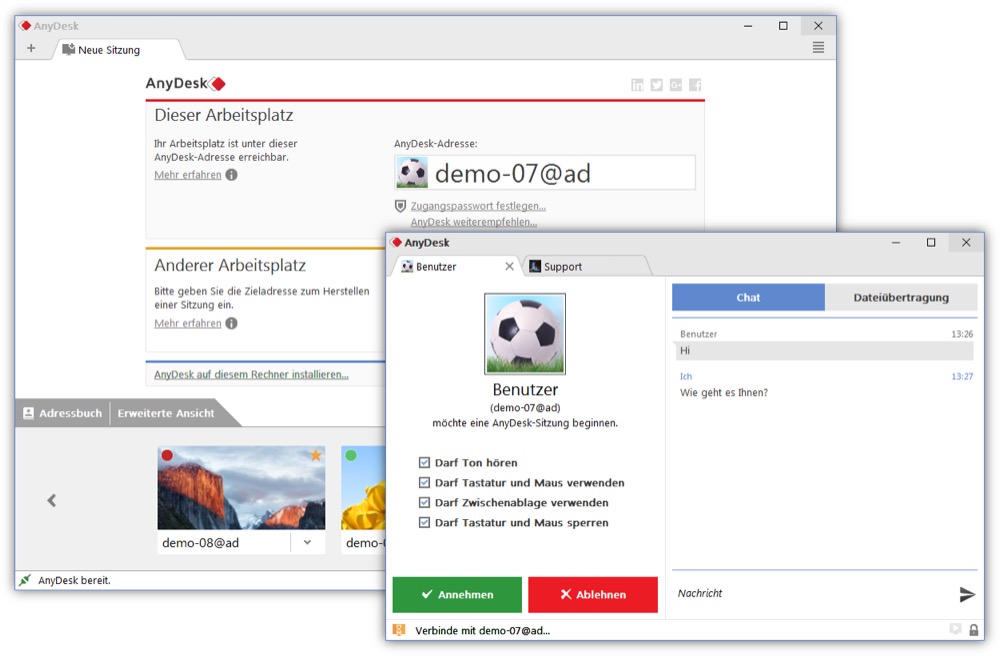The width and height of the screenshot is (1000, 656).
Task: Close the Benutzer tab
Action: (x=509, y=266)
